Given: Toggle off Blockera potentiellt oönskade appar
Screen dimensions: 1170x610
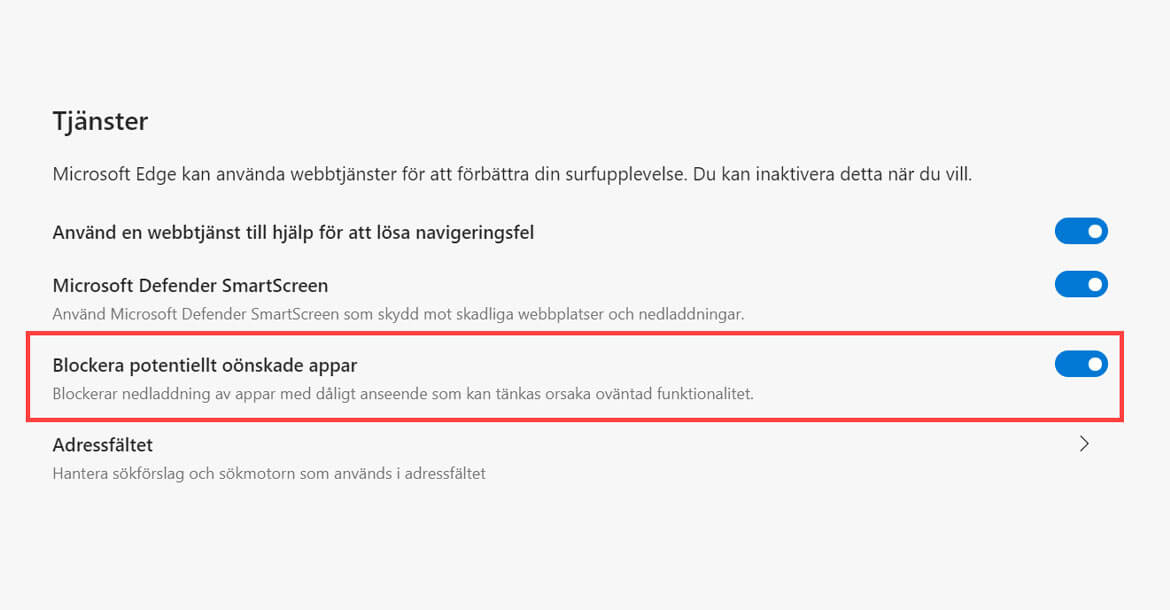Looking at the screenshot, I should tap(1081, 364).
